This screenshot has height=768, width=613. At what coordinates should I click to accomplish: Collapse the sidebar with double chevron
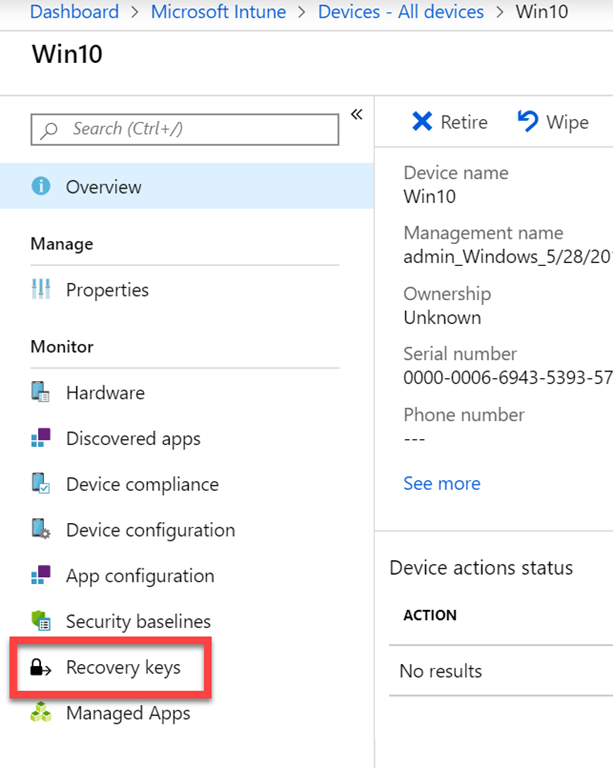coord(356,115)
